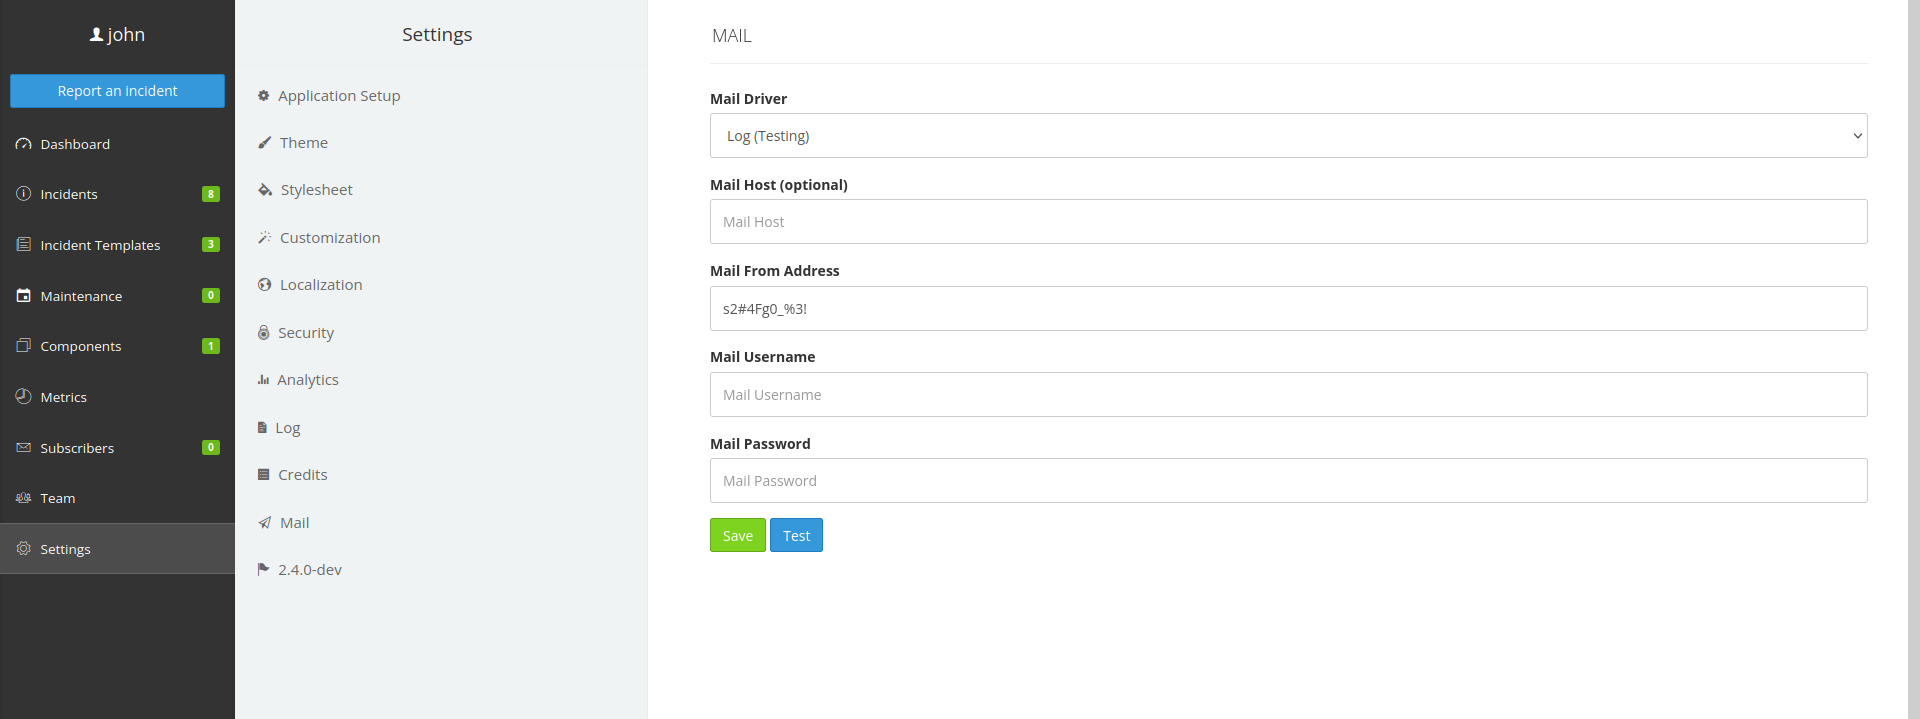Click the john username at top
The width and height of the screenshot is (1920, 719).
point(126,35)
